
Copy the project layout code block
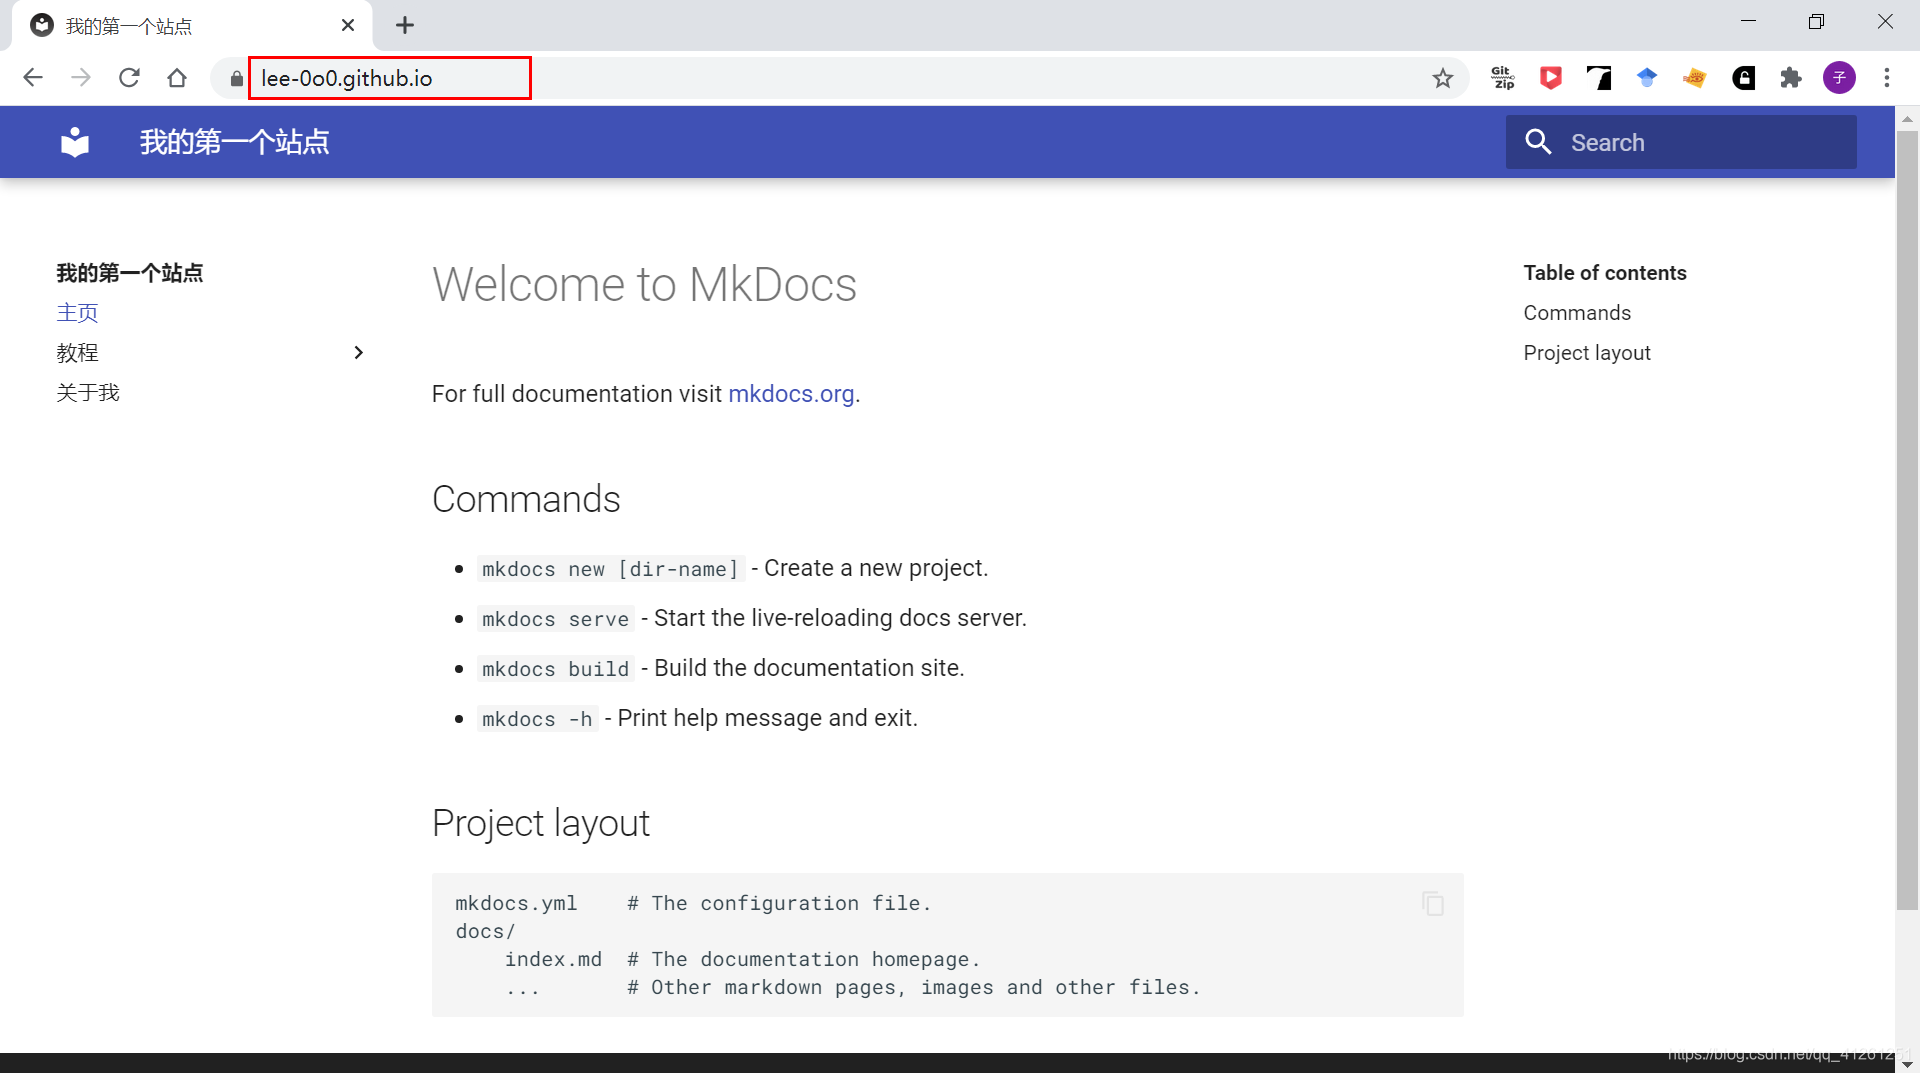(1433, 904)
